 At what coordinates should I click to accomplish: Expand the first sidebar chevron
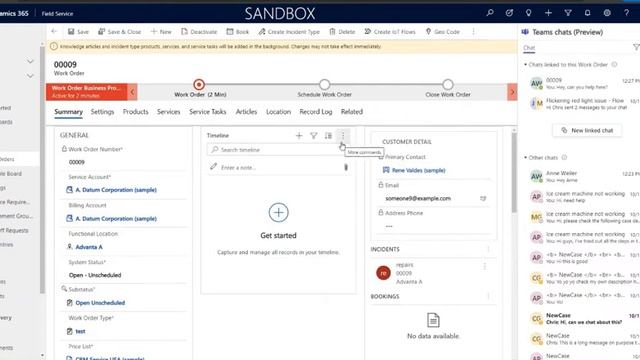(x=30, y=61)
